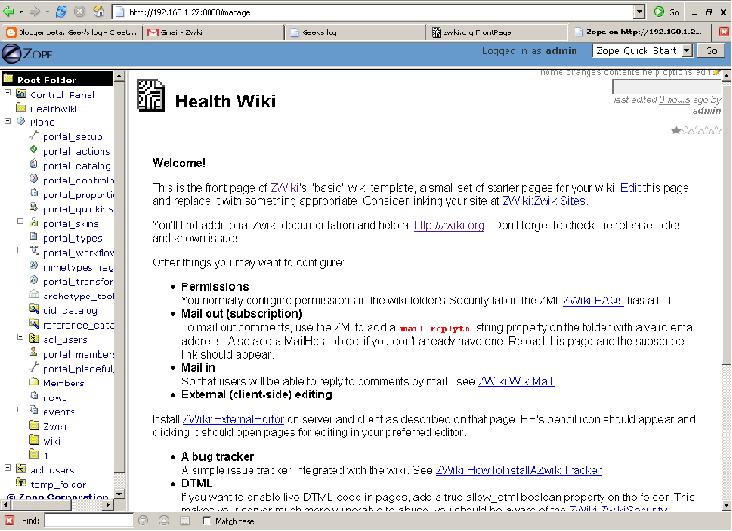Click the browser Forward arrow icon

click(x=35, y=12)
